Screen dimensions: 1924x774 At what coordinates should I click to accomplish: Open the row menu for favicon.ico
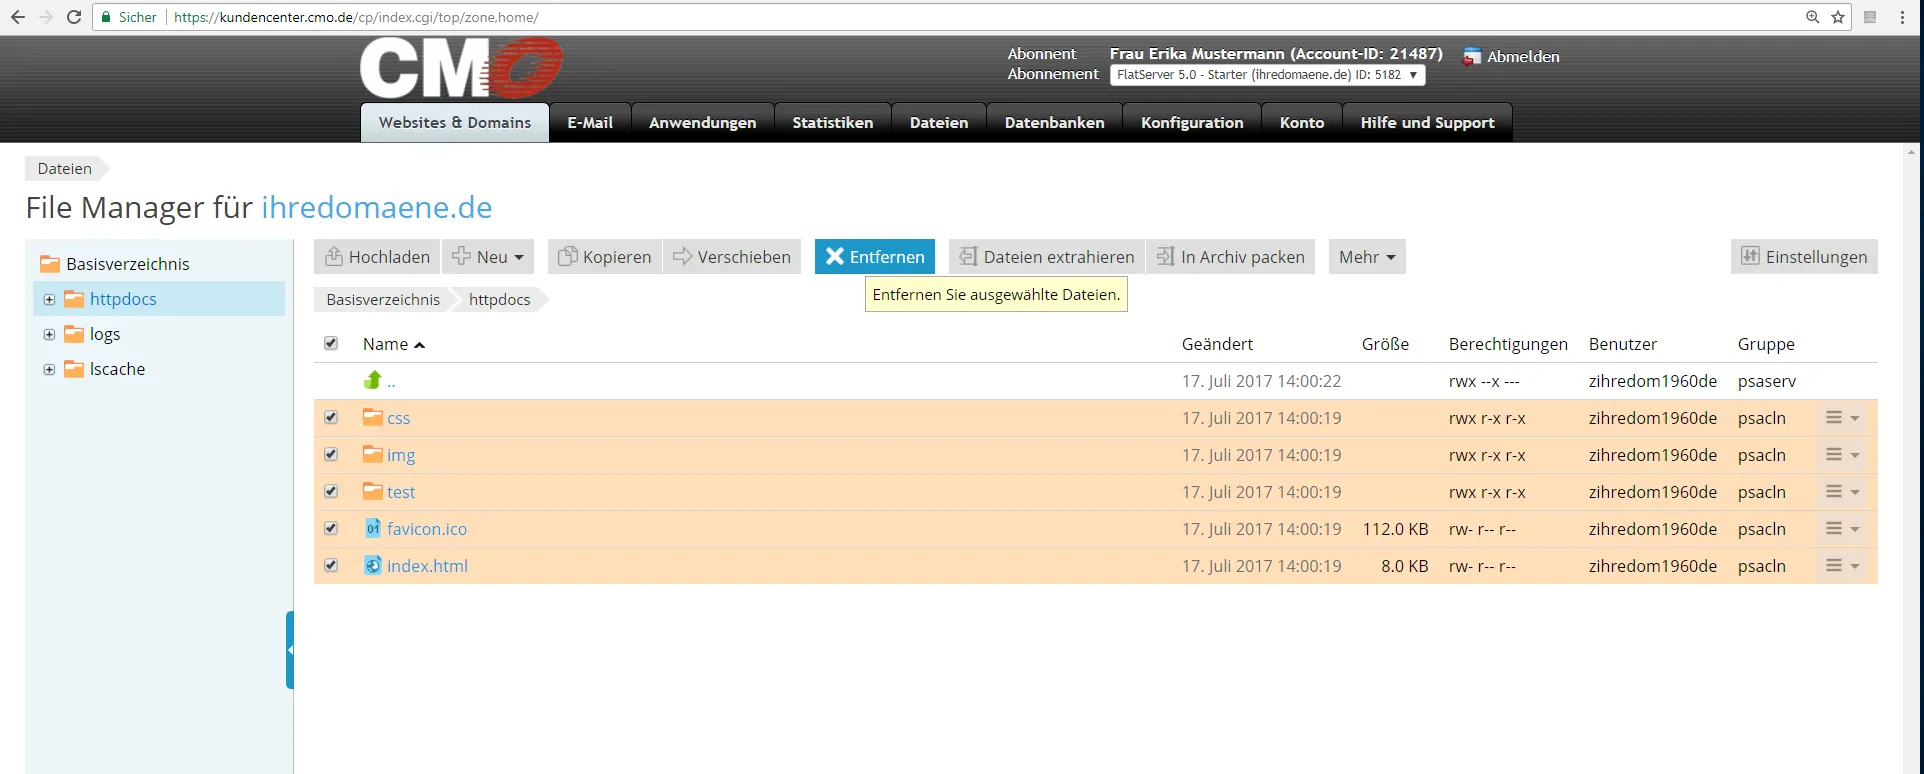1842,528
